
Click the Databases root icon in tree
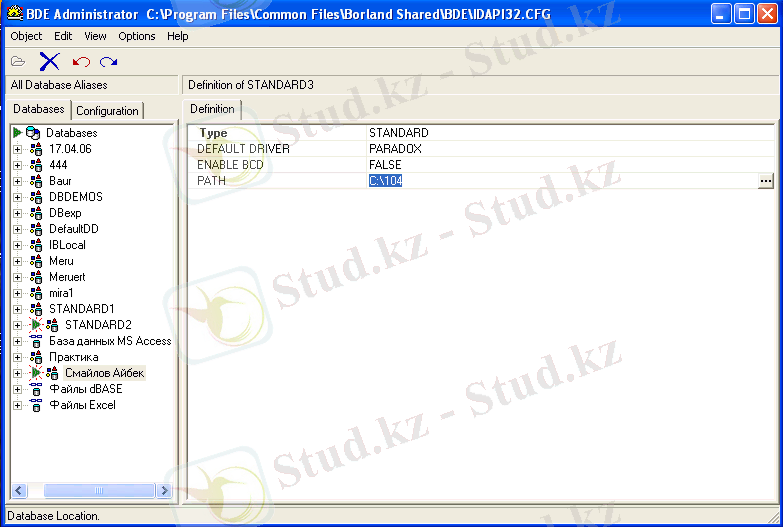tap(33, 133)
